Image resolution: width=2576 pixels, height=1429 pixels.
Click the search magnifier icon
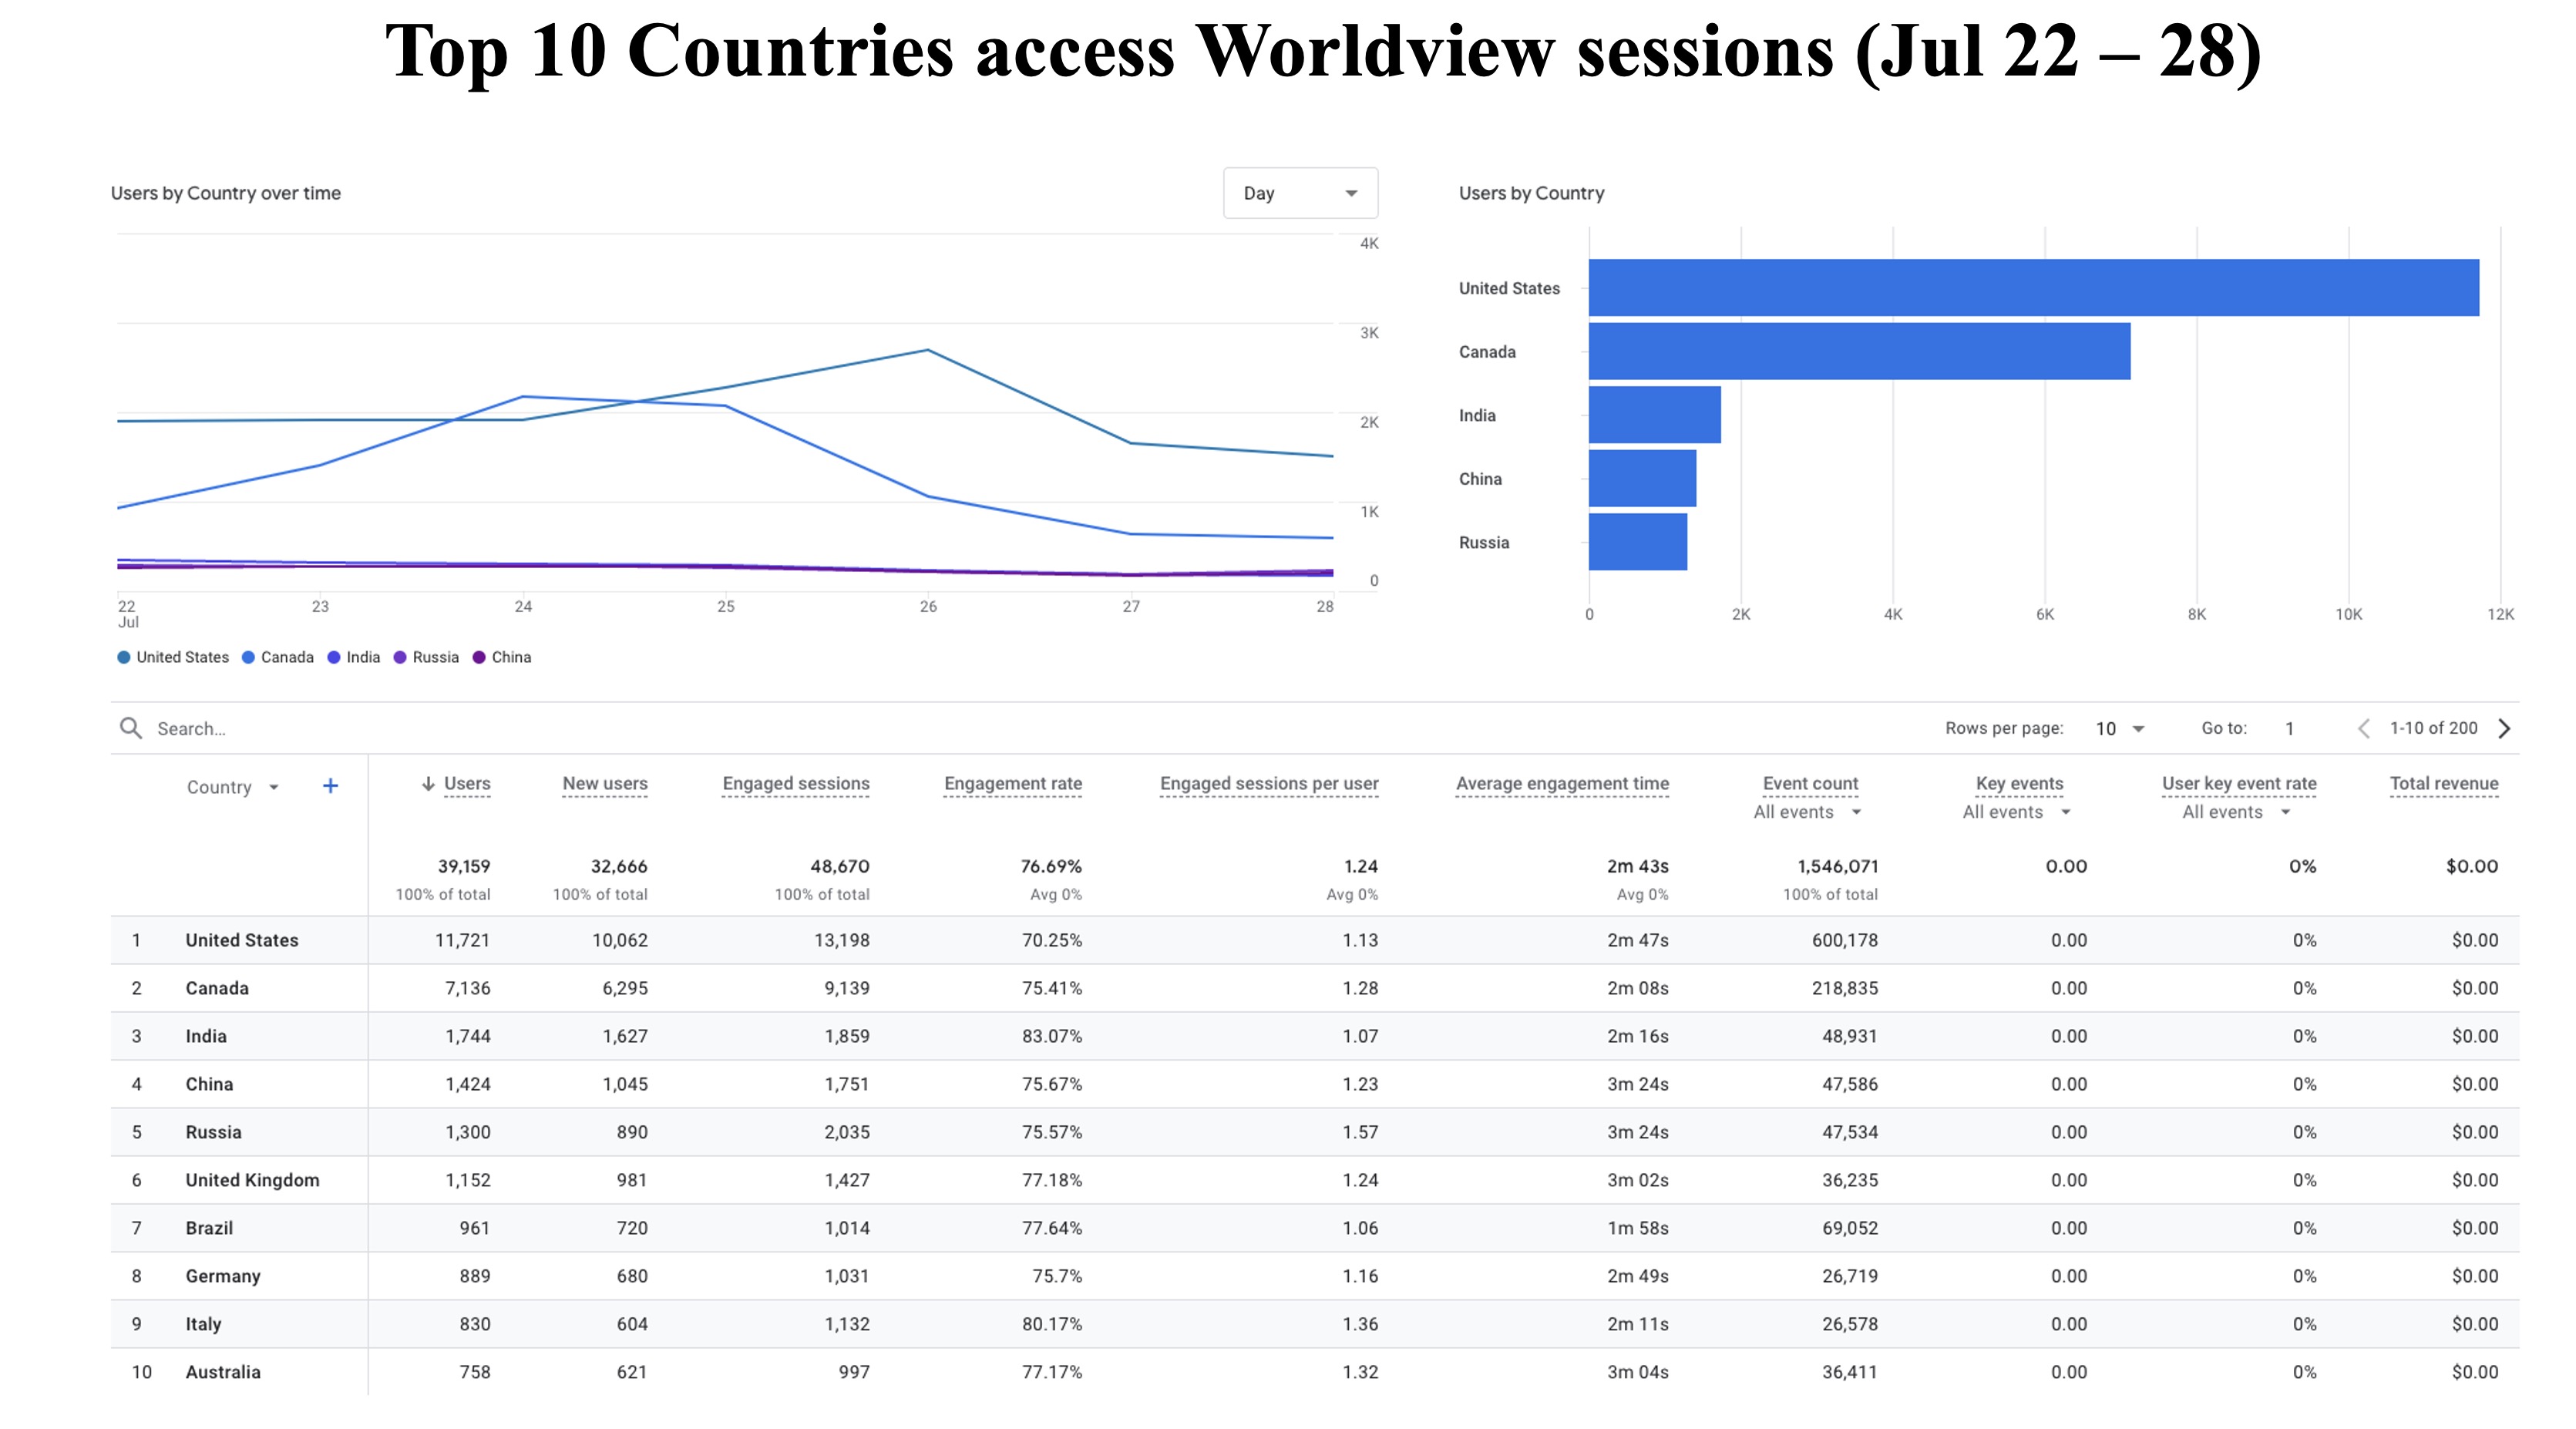click(x=130, y=728)
